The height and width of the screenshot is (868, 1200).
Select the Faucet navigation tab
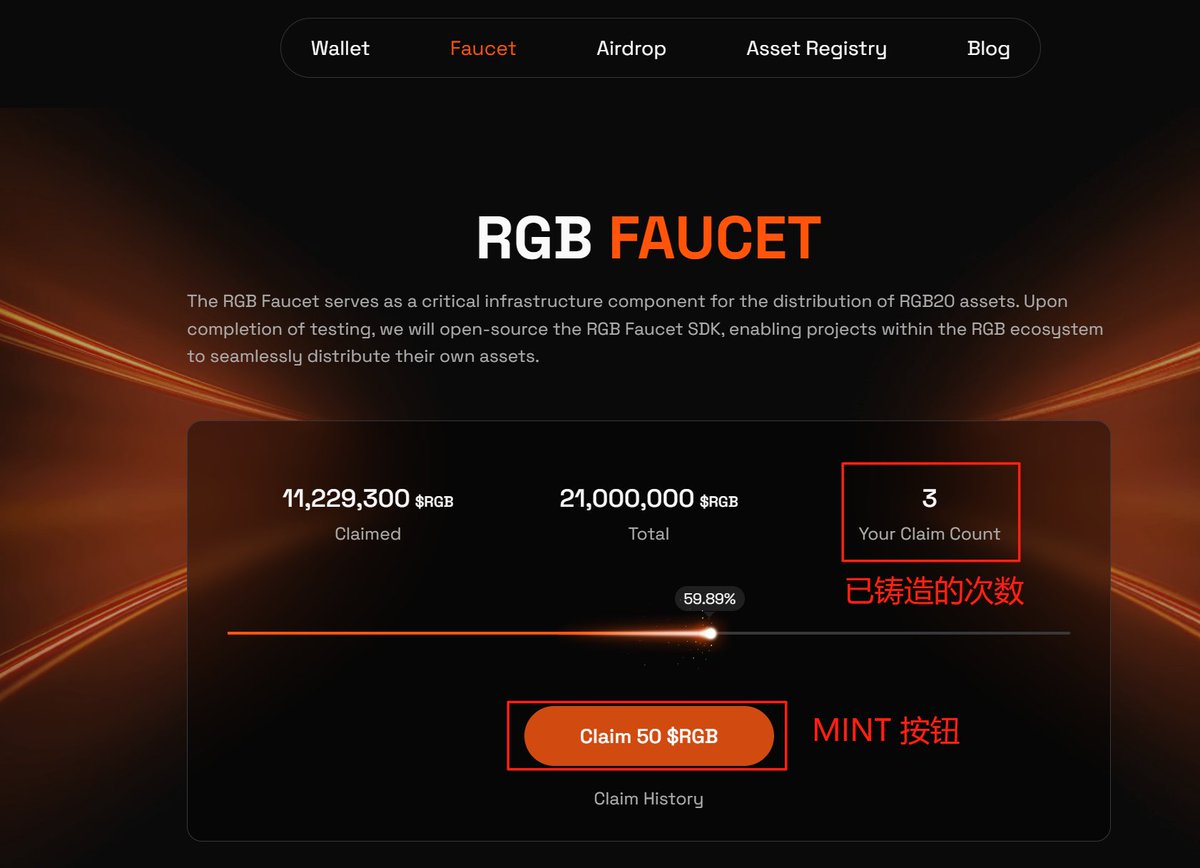click(483, 48)
